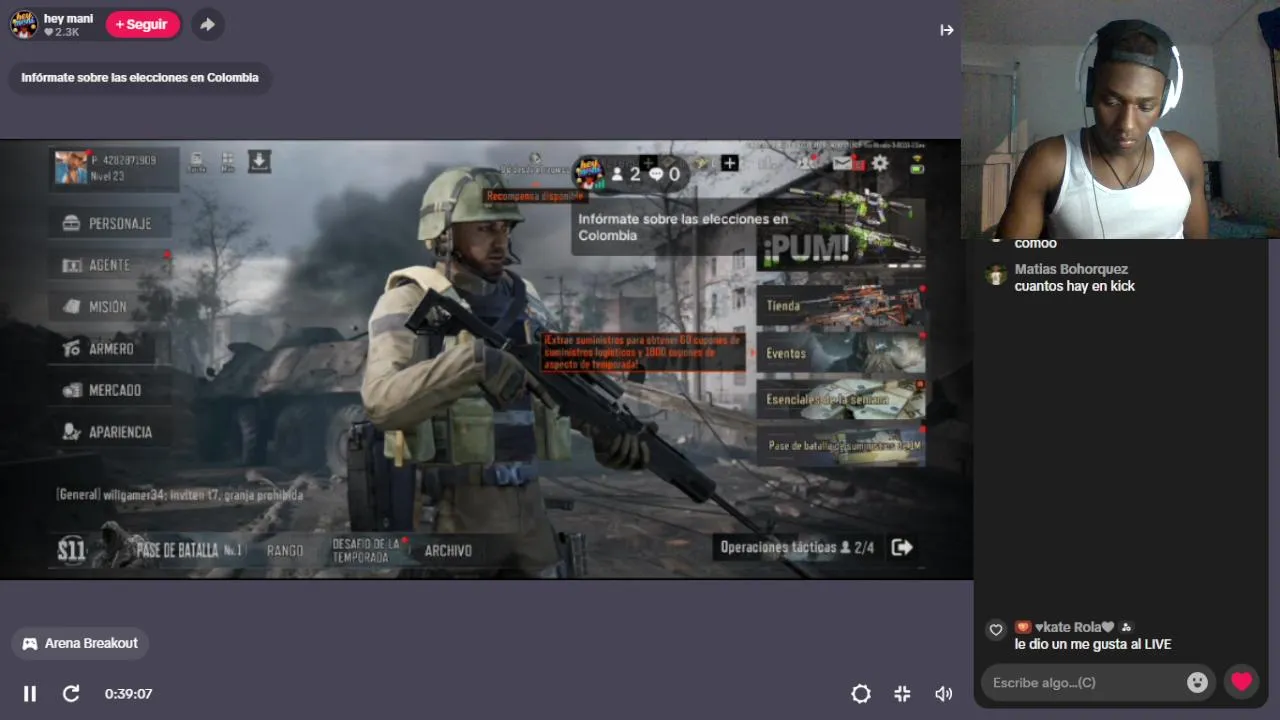Select Matias Bohorquez's chat username
The image size is (1280, 720).
coord(1071,269)
